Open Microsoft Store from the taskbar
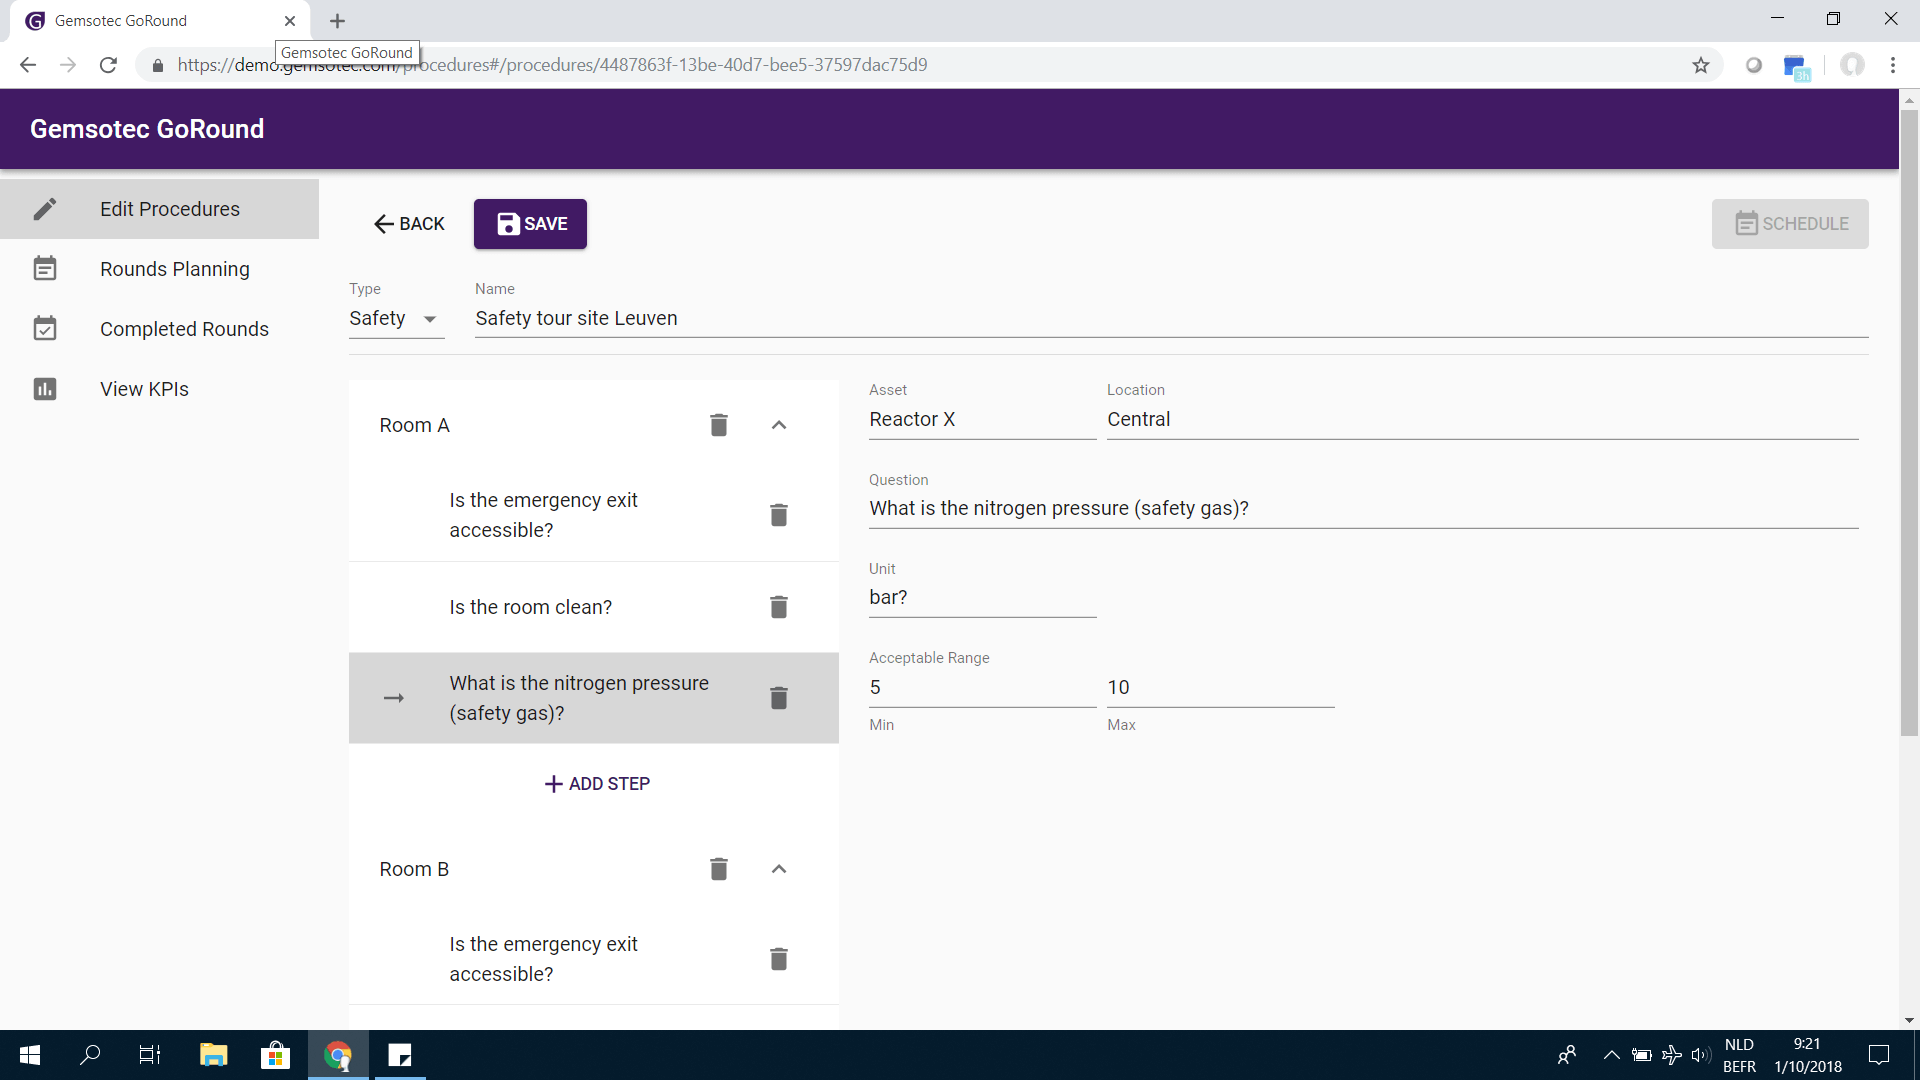The height and width of the screenshot is (1080, 1920). click(x=275, y=1055)
